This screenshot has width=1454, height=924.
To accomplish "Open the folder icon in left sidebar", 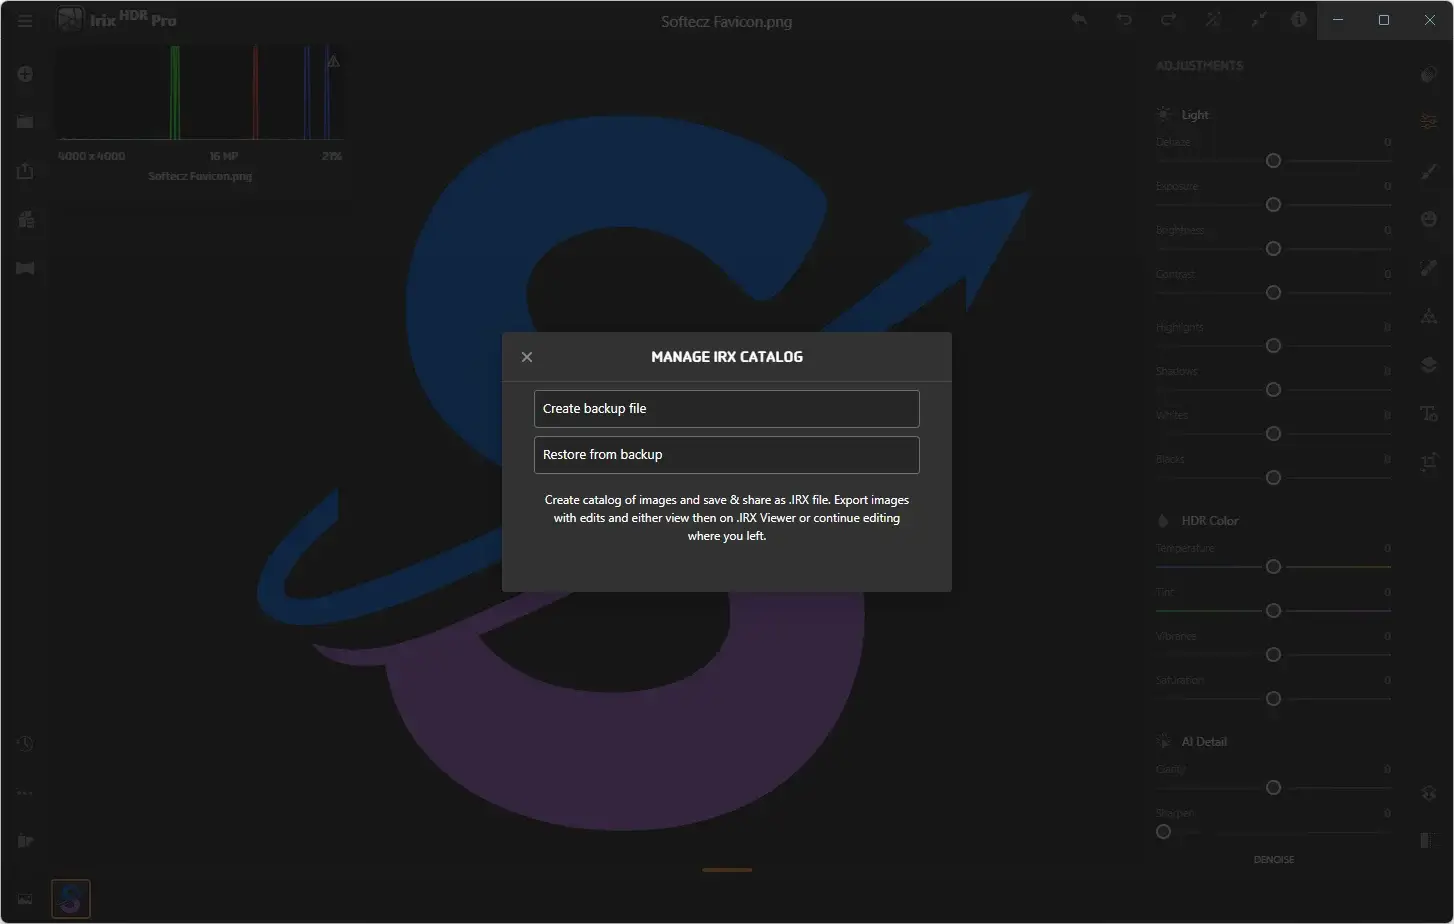I will 25,121.
